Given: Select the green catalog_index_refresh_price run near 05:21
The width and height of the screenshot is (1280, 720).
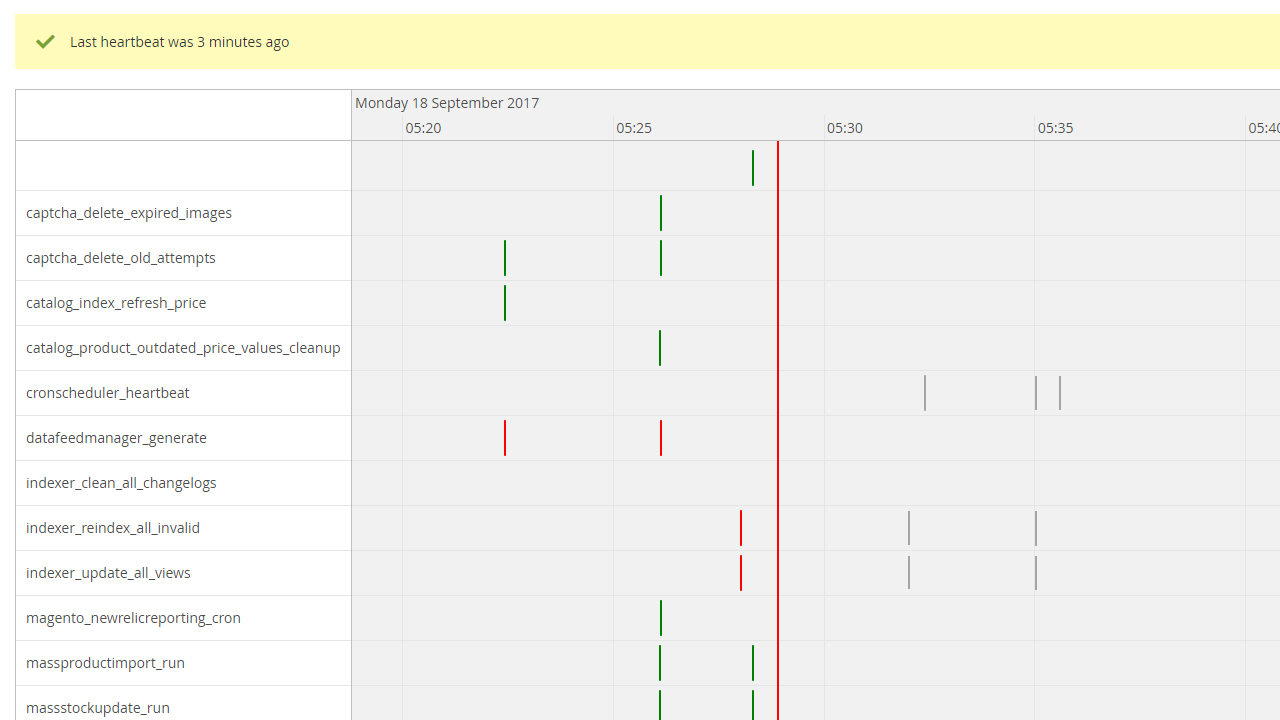Looking at the screenshot, I should (x=505, y=302).
